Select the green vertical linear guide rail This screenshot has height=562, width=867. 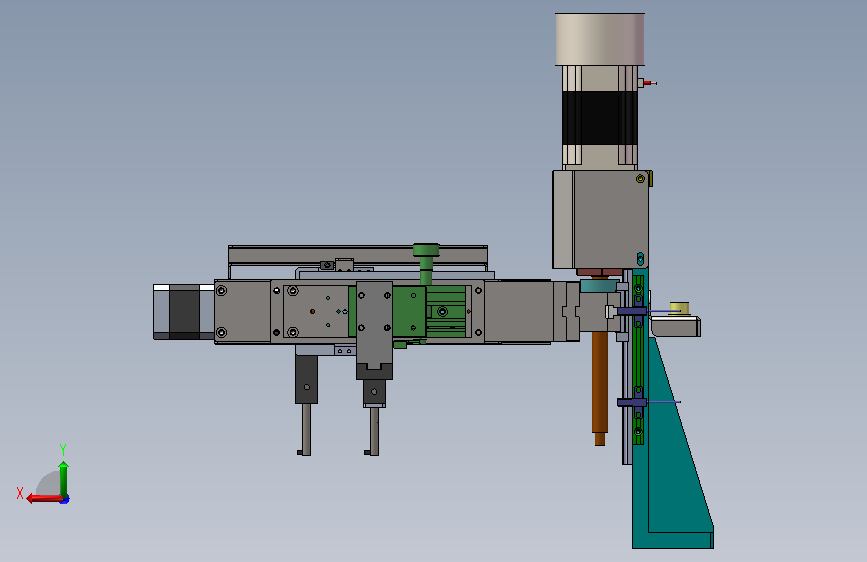pos(638,360)
